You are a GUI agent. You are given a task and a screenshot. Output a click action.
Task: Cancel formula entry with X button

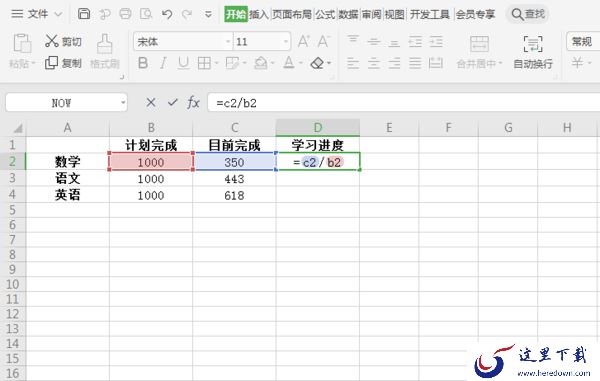[151, 103]
